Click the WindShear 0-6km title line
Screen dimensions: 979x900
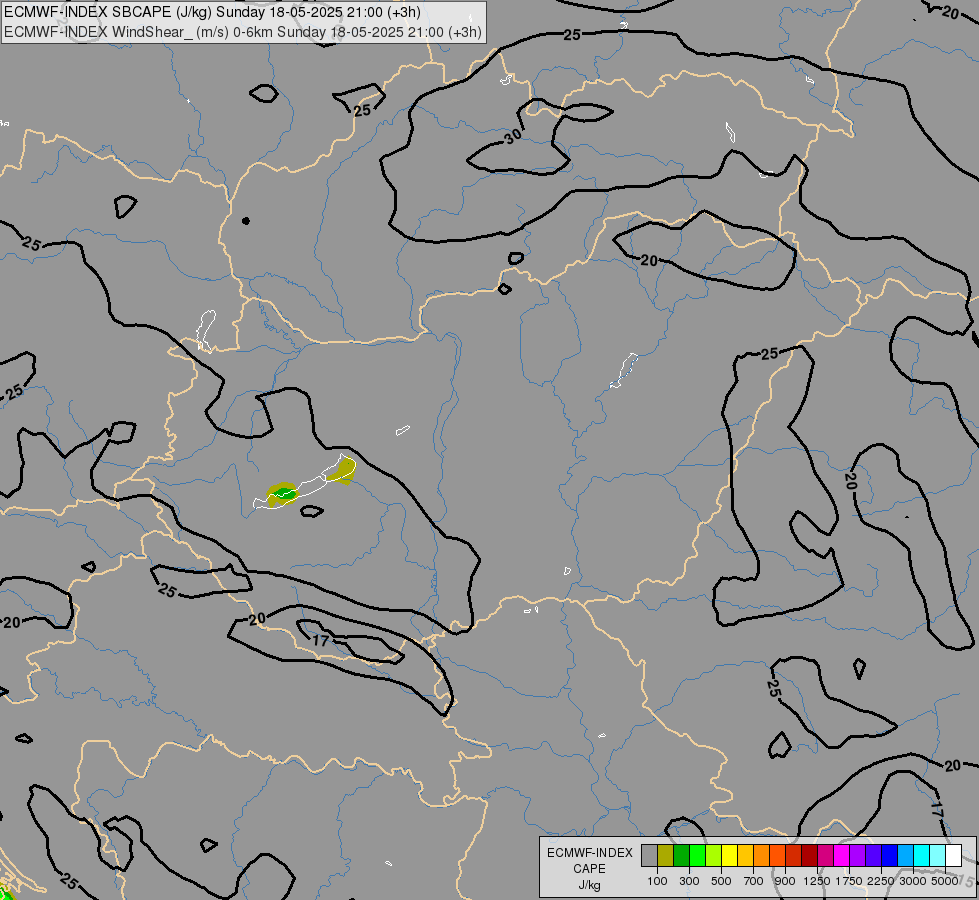243,32
